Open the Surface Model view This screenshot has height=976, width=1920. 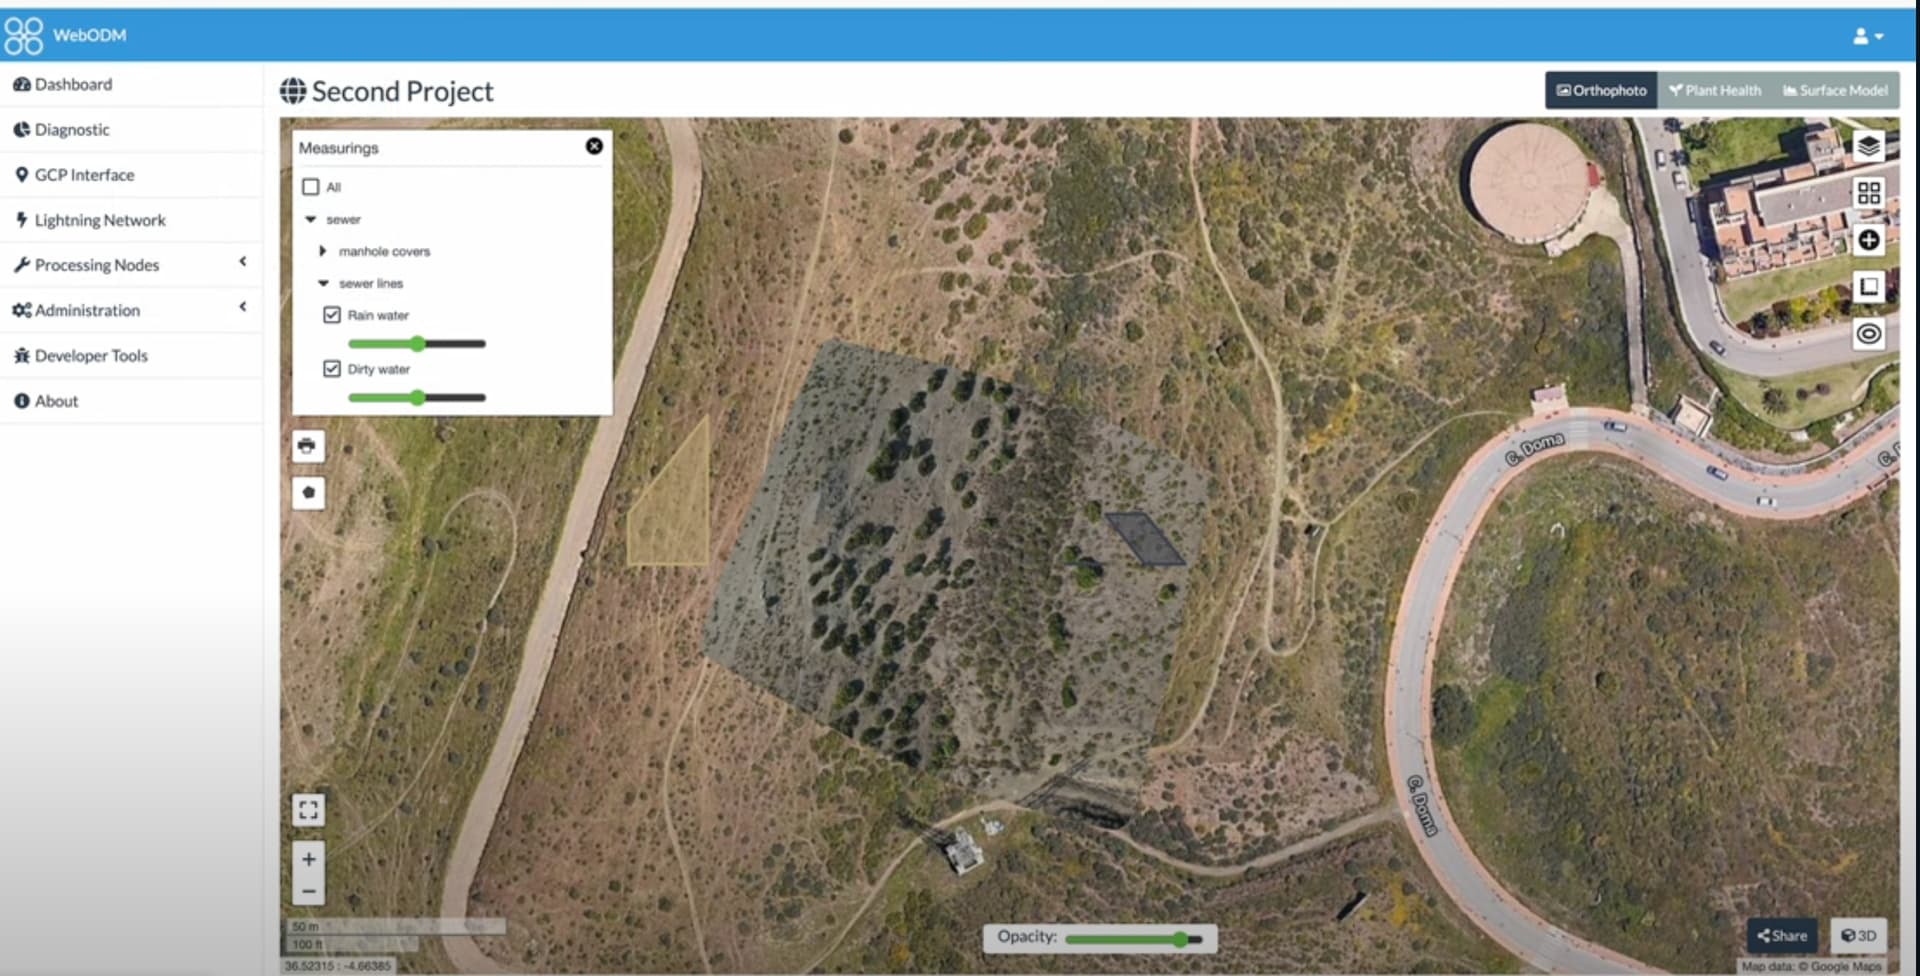tap(1835, 90)
